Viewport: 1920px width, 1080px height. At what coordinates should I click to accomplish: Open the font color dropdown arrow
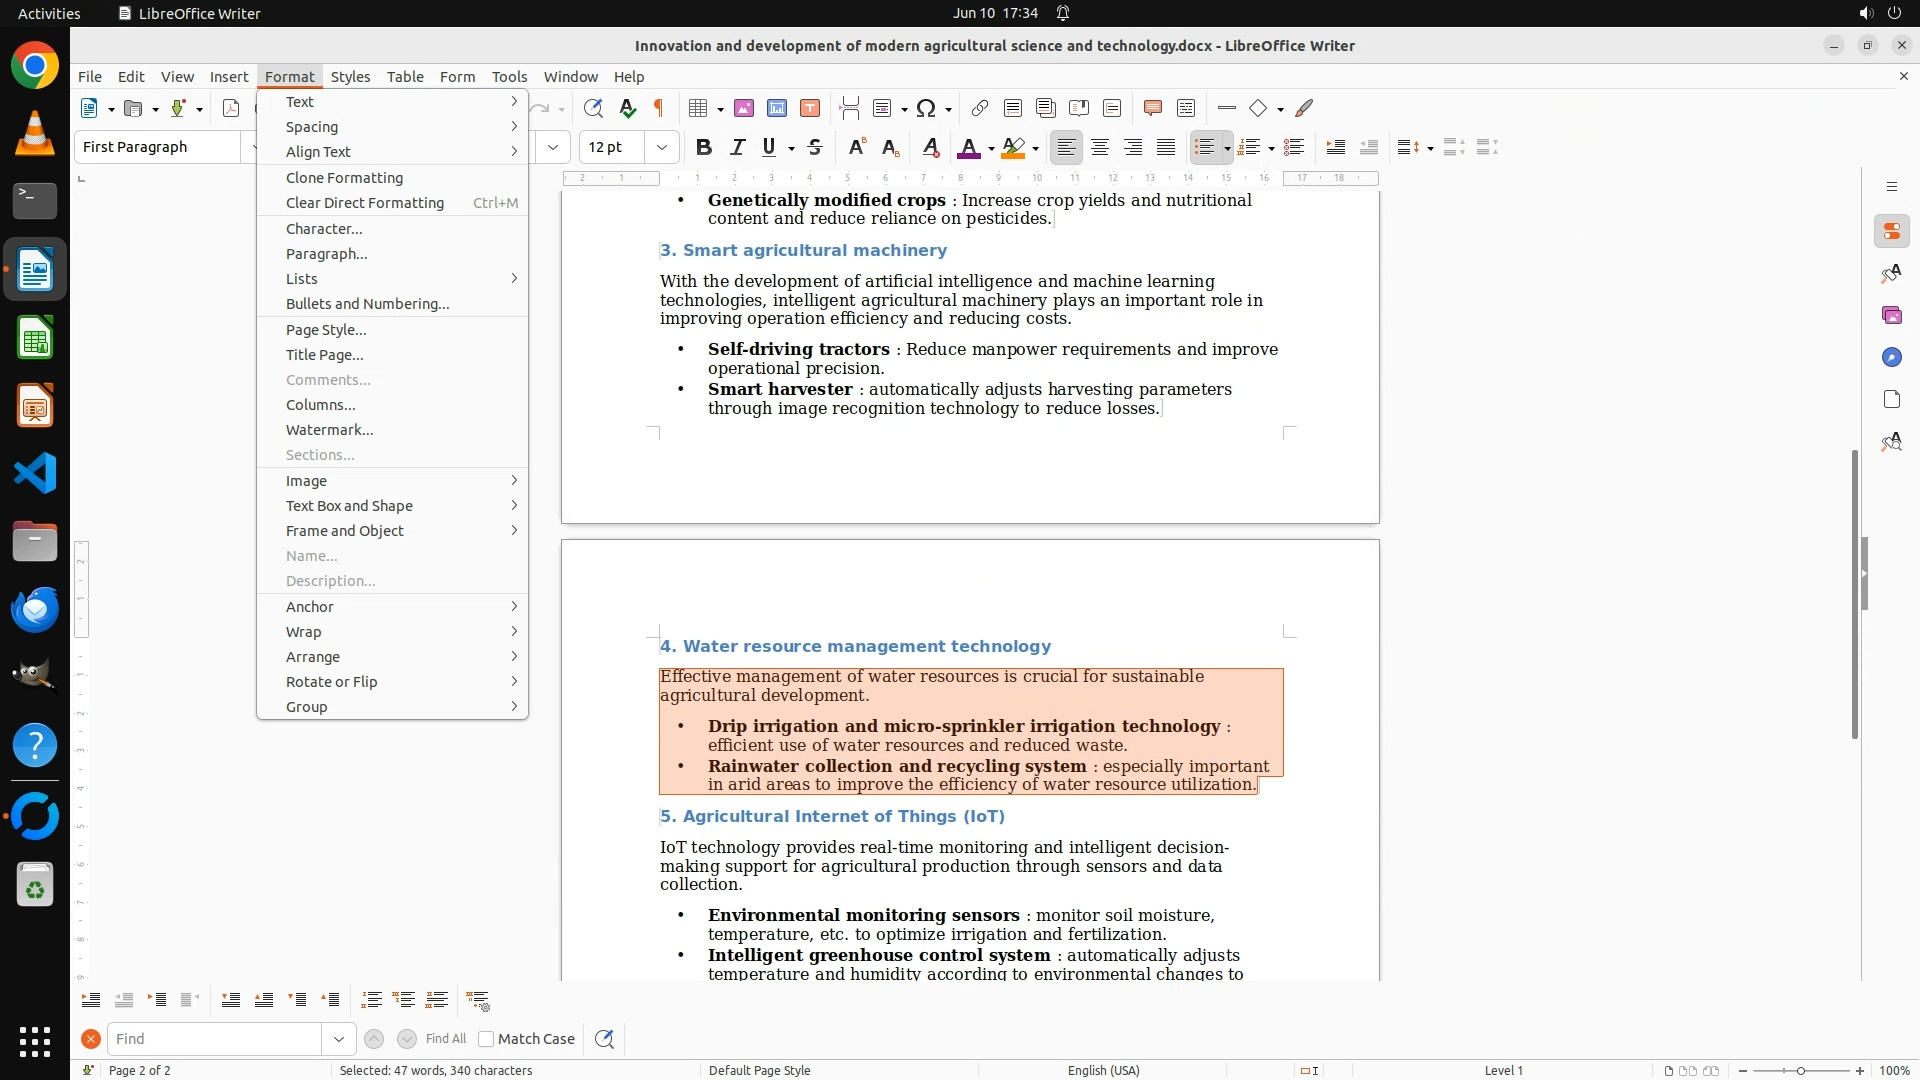[991, 149]
